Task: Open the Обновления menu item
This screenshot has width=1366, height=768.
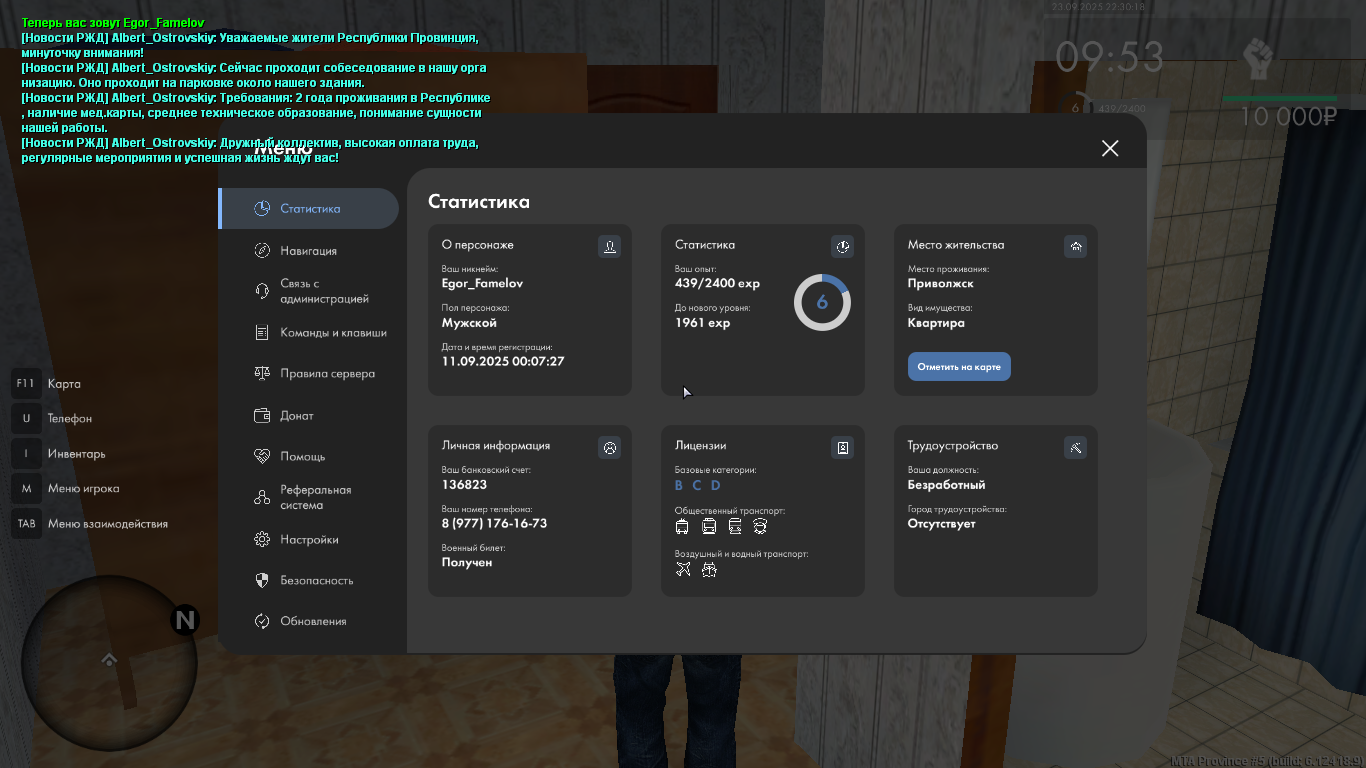Action: click(309, 621)
